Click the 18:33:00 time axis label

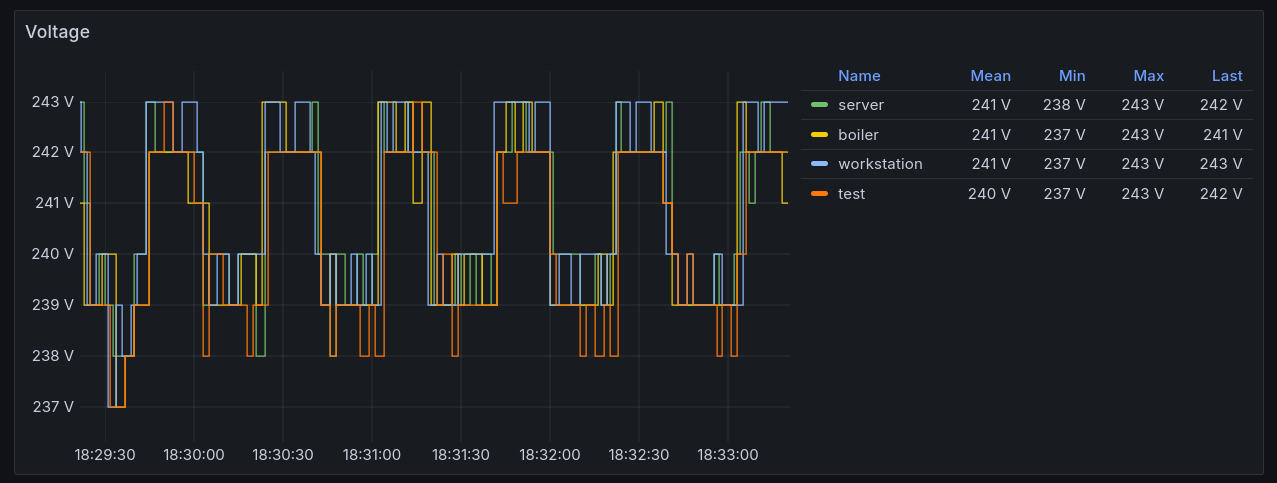coord(726,455)
